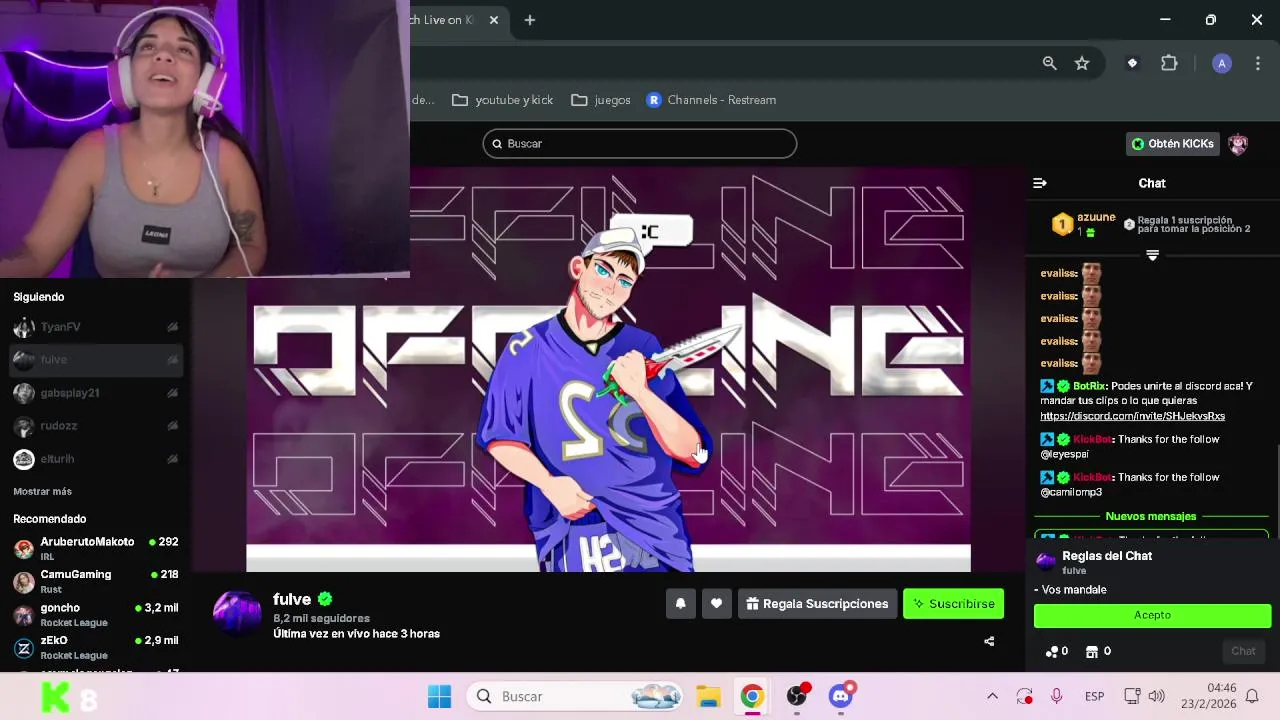Click Regala Suscripciones button
Screen dimensions: 1280x720
tap(817, 603)
